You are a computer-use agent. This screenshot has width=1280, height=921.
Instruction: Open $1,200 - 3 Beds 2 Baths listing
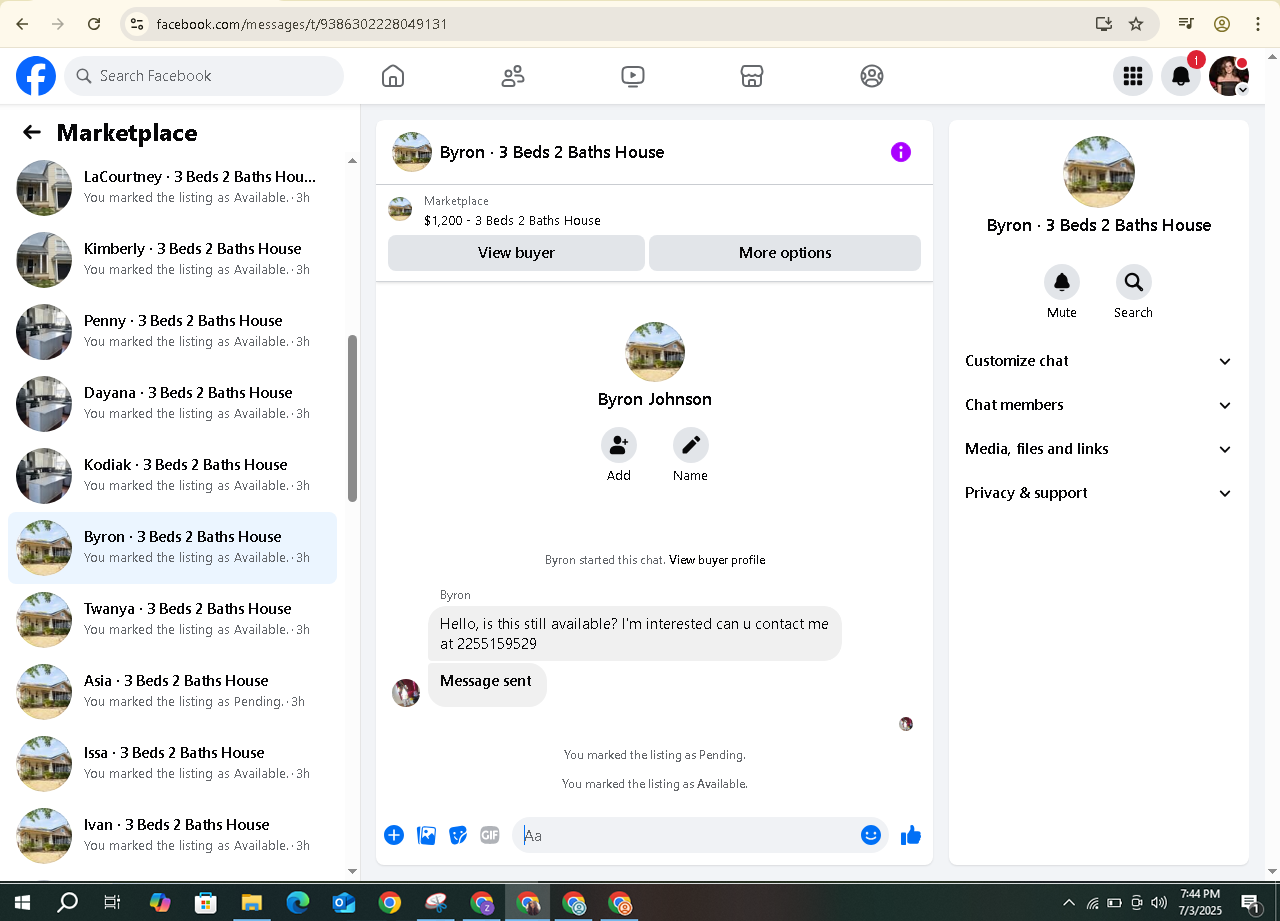(512, 220)
